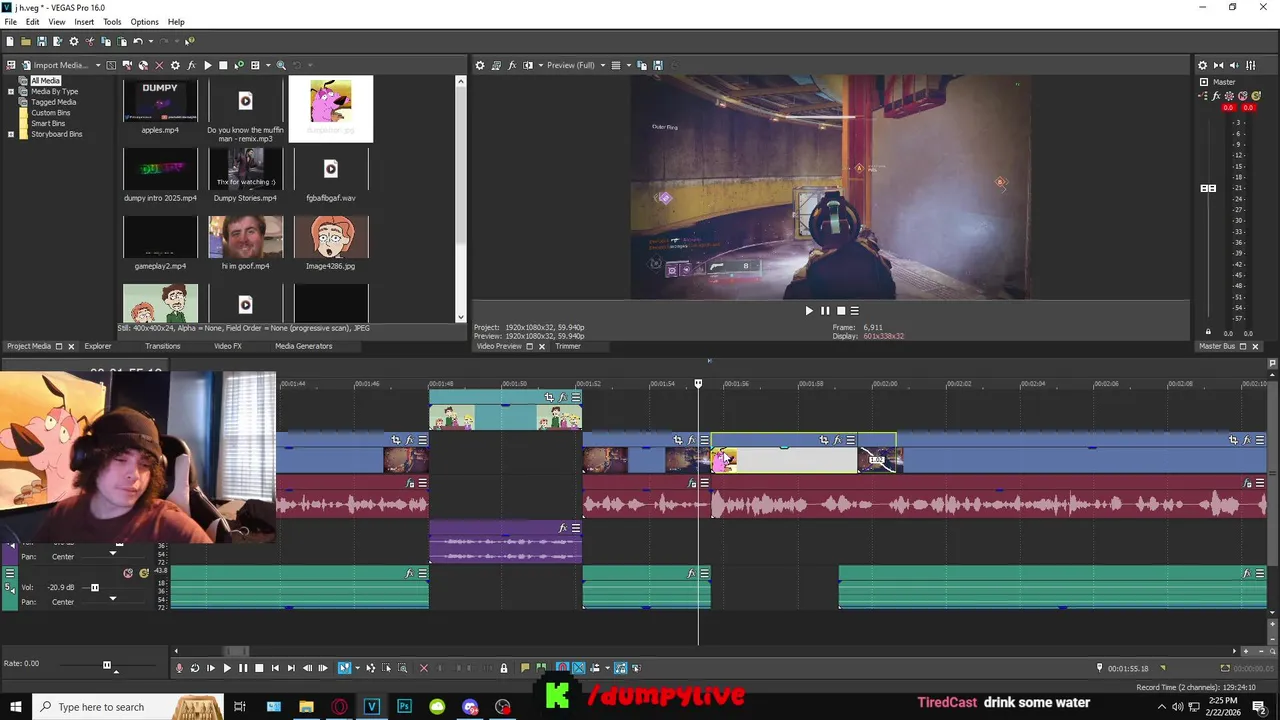Select the Zoom edit tool
Image resolution: width=1280 pixels, height=720 pixels.
click(x=402, y=668)
